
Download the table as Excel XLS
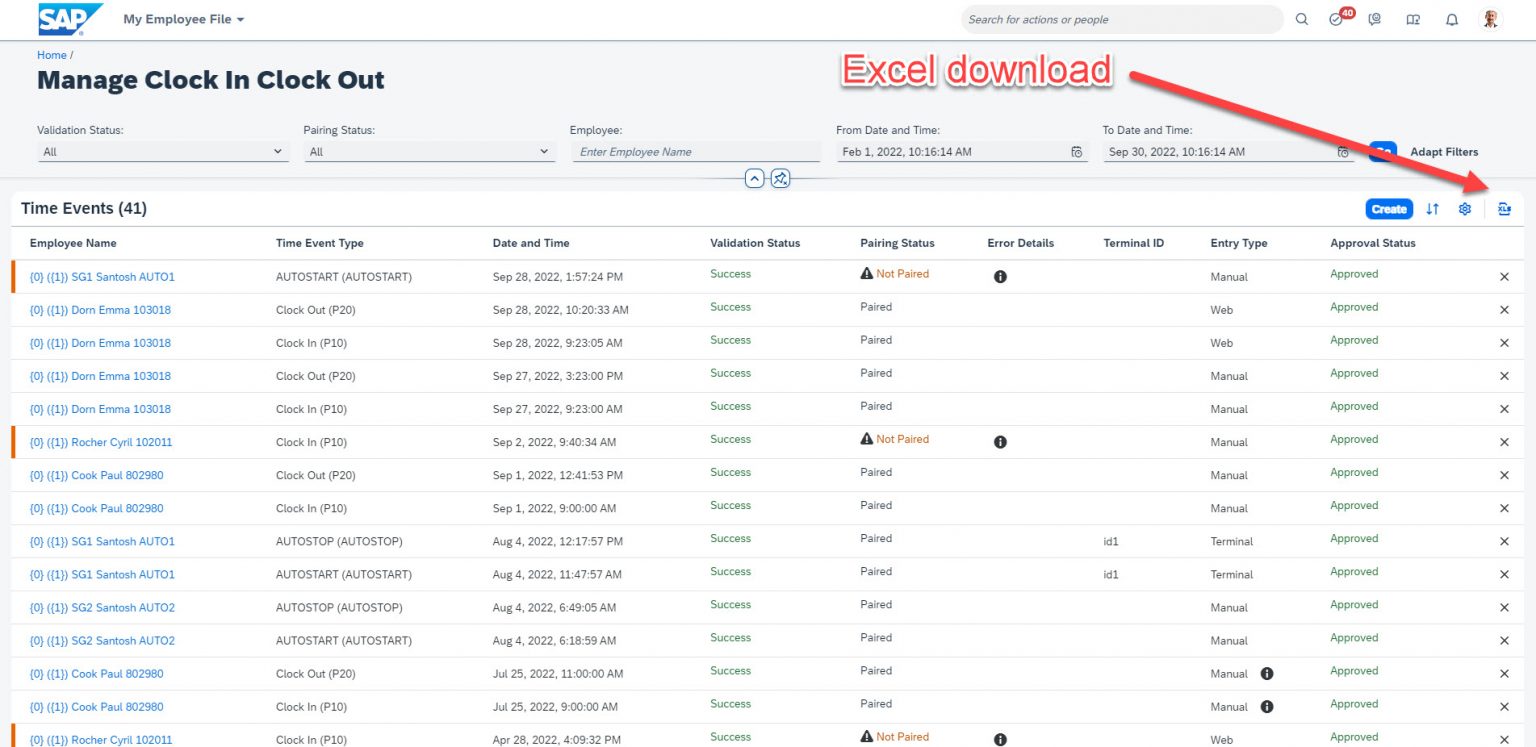click(1505, 209)
